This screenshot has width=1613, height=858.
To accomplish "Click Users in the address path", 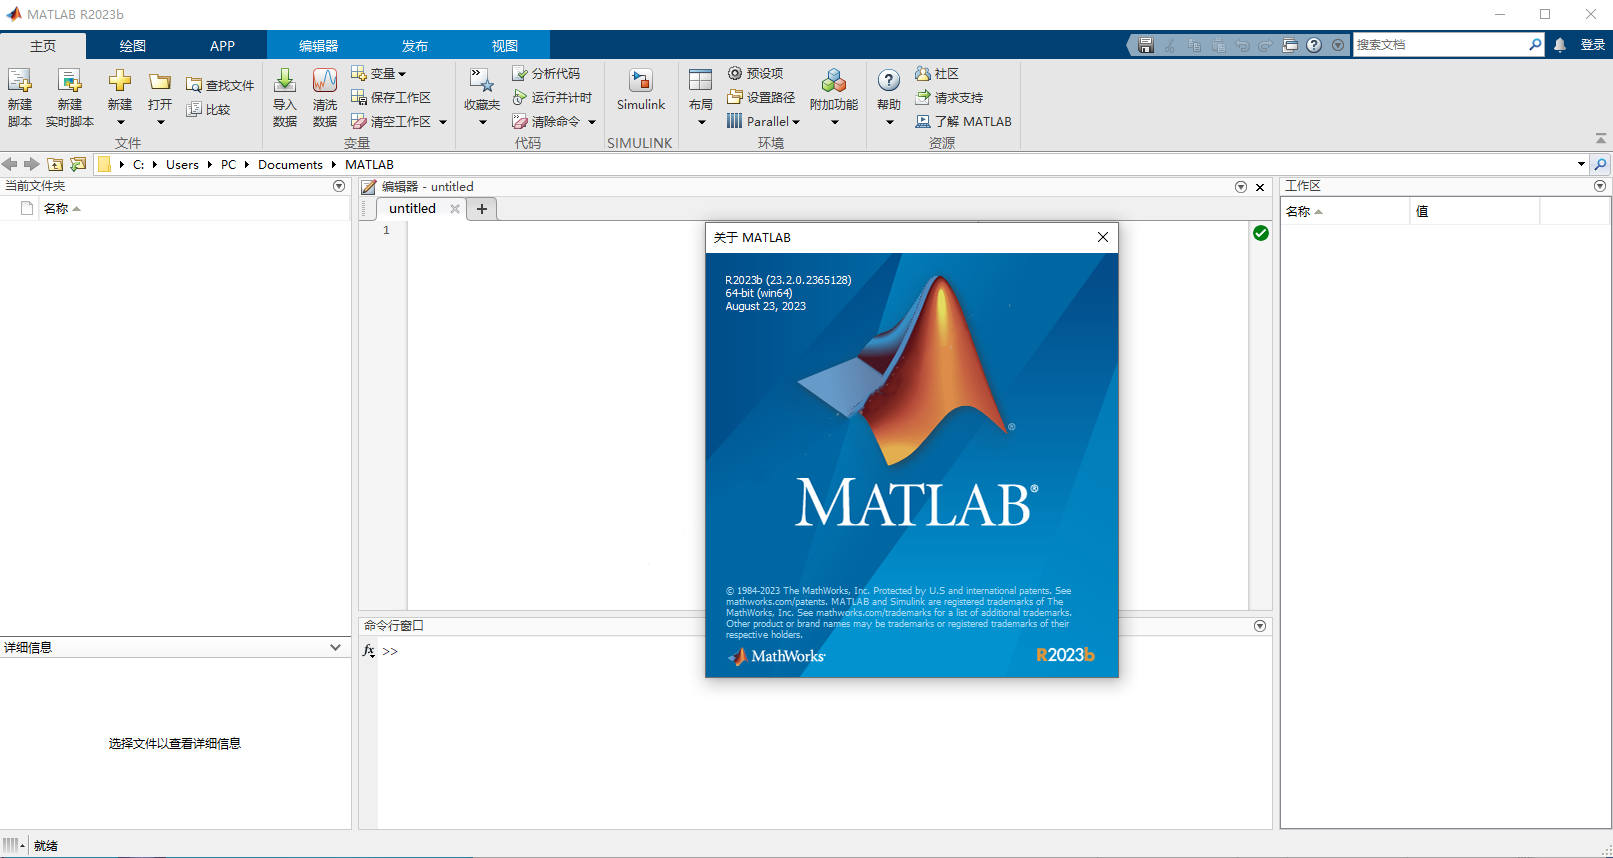I will [182, 165].
